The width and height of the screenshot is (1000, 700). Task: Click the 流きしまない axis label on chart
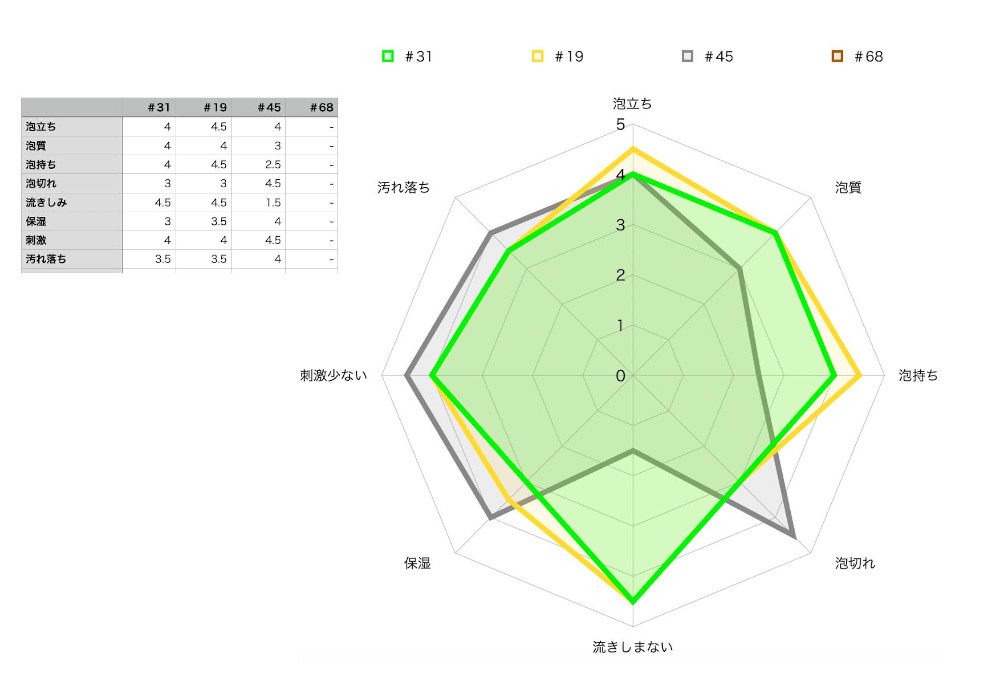(633, 647)
